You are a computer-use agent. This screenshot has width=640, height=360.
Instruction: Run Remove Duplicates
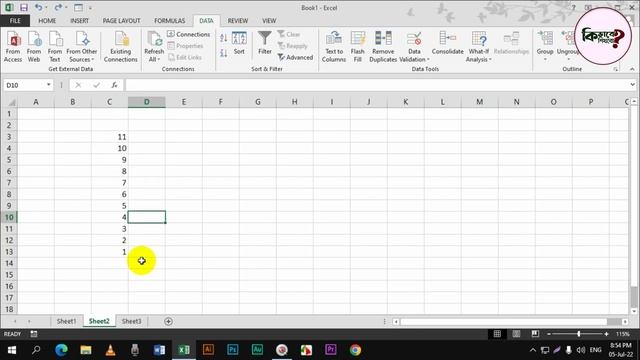pos(383,47)
